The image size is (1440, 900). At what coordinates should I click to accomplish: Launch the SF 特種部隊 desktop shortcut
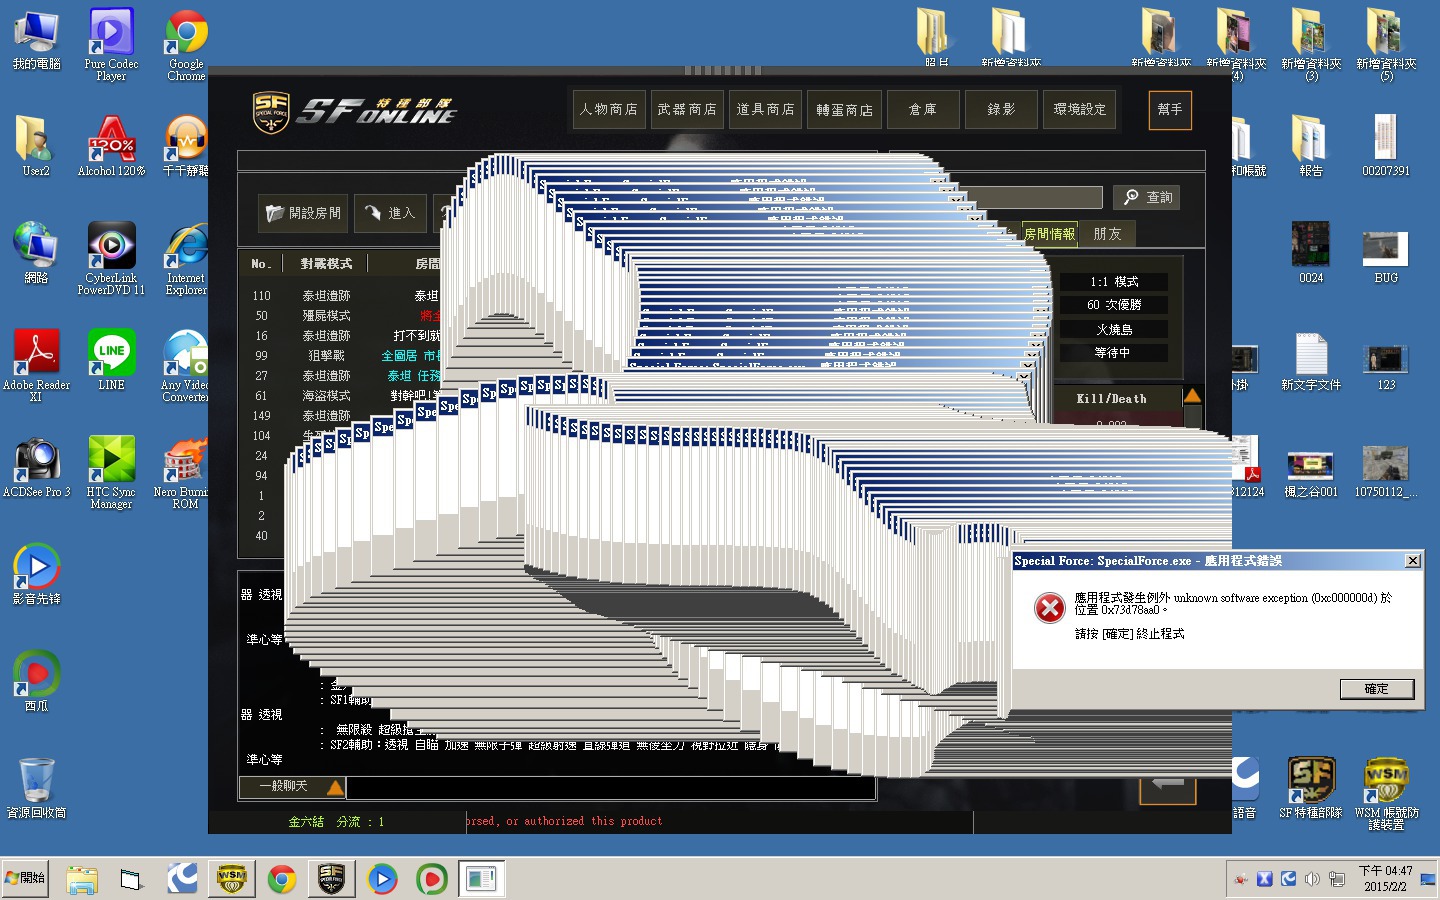pyautogui.click(x=1311, y=788)
